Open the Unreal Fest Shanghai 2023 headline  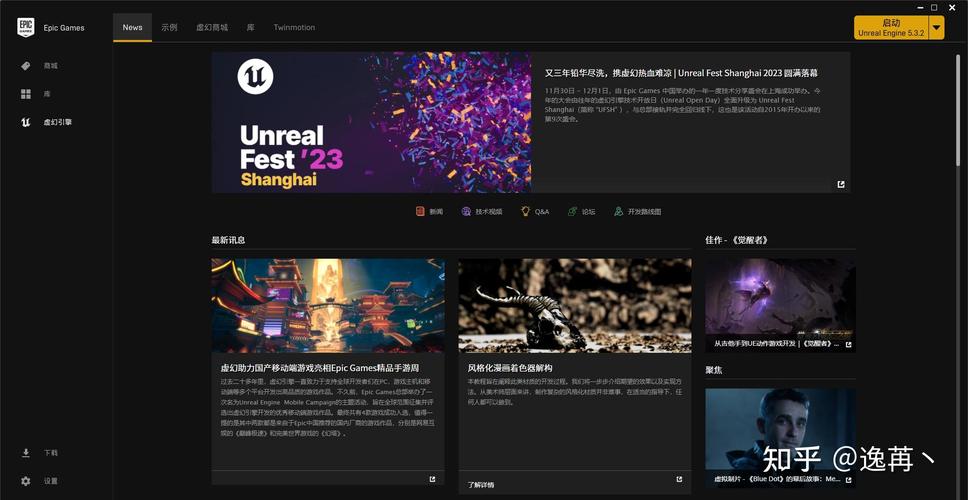pos(682,73)
